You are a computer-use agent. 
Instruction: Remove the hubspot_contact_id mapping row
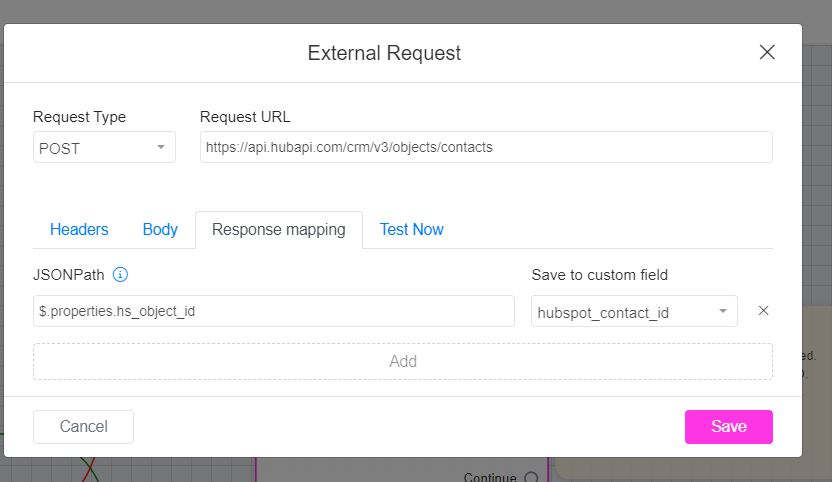point(763,311)
